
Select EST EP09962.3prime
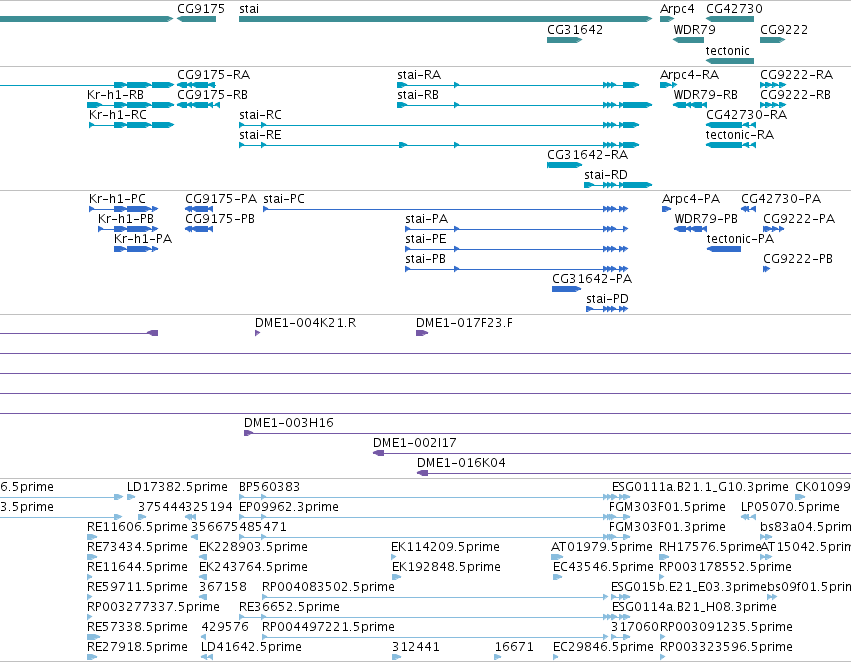tap(434, 517)
